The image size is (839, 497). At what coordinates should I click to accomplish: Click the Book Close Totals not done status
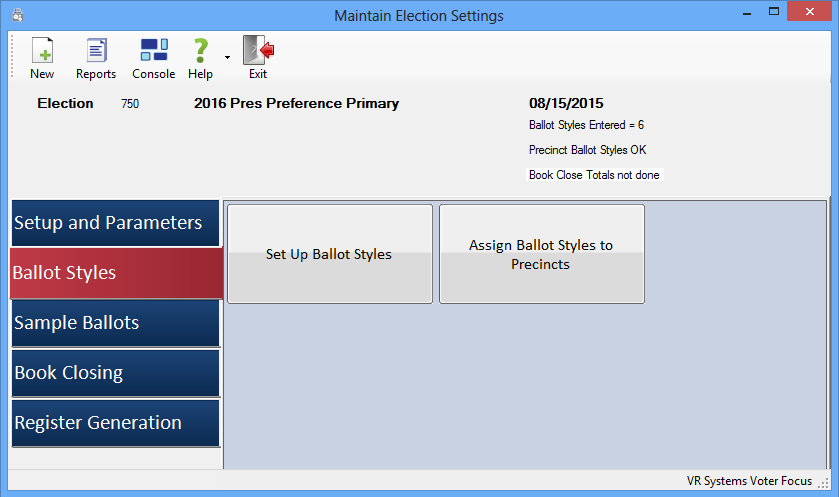[594, 175]
